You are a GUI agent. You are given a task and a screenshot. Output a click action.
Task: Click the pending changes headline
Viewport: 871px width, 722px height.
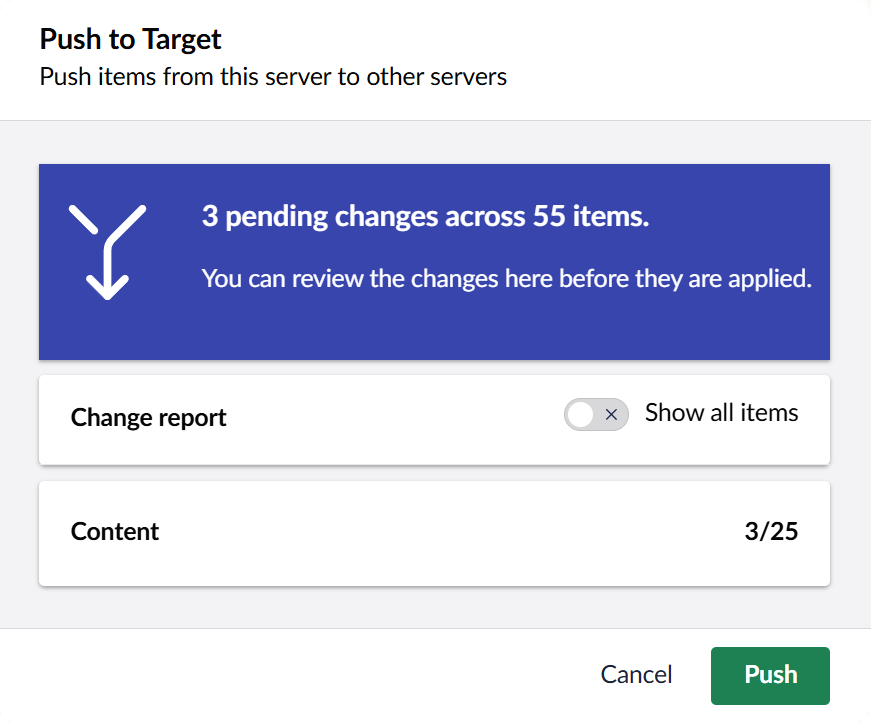pos(425,217)
